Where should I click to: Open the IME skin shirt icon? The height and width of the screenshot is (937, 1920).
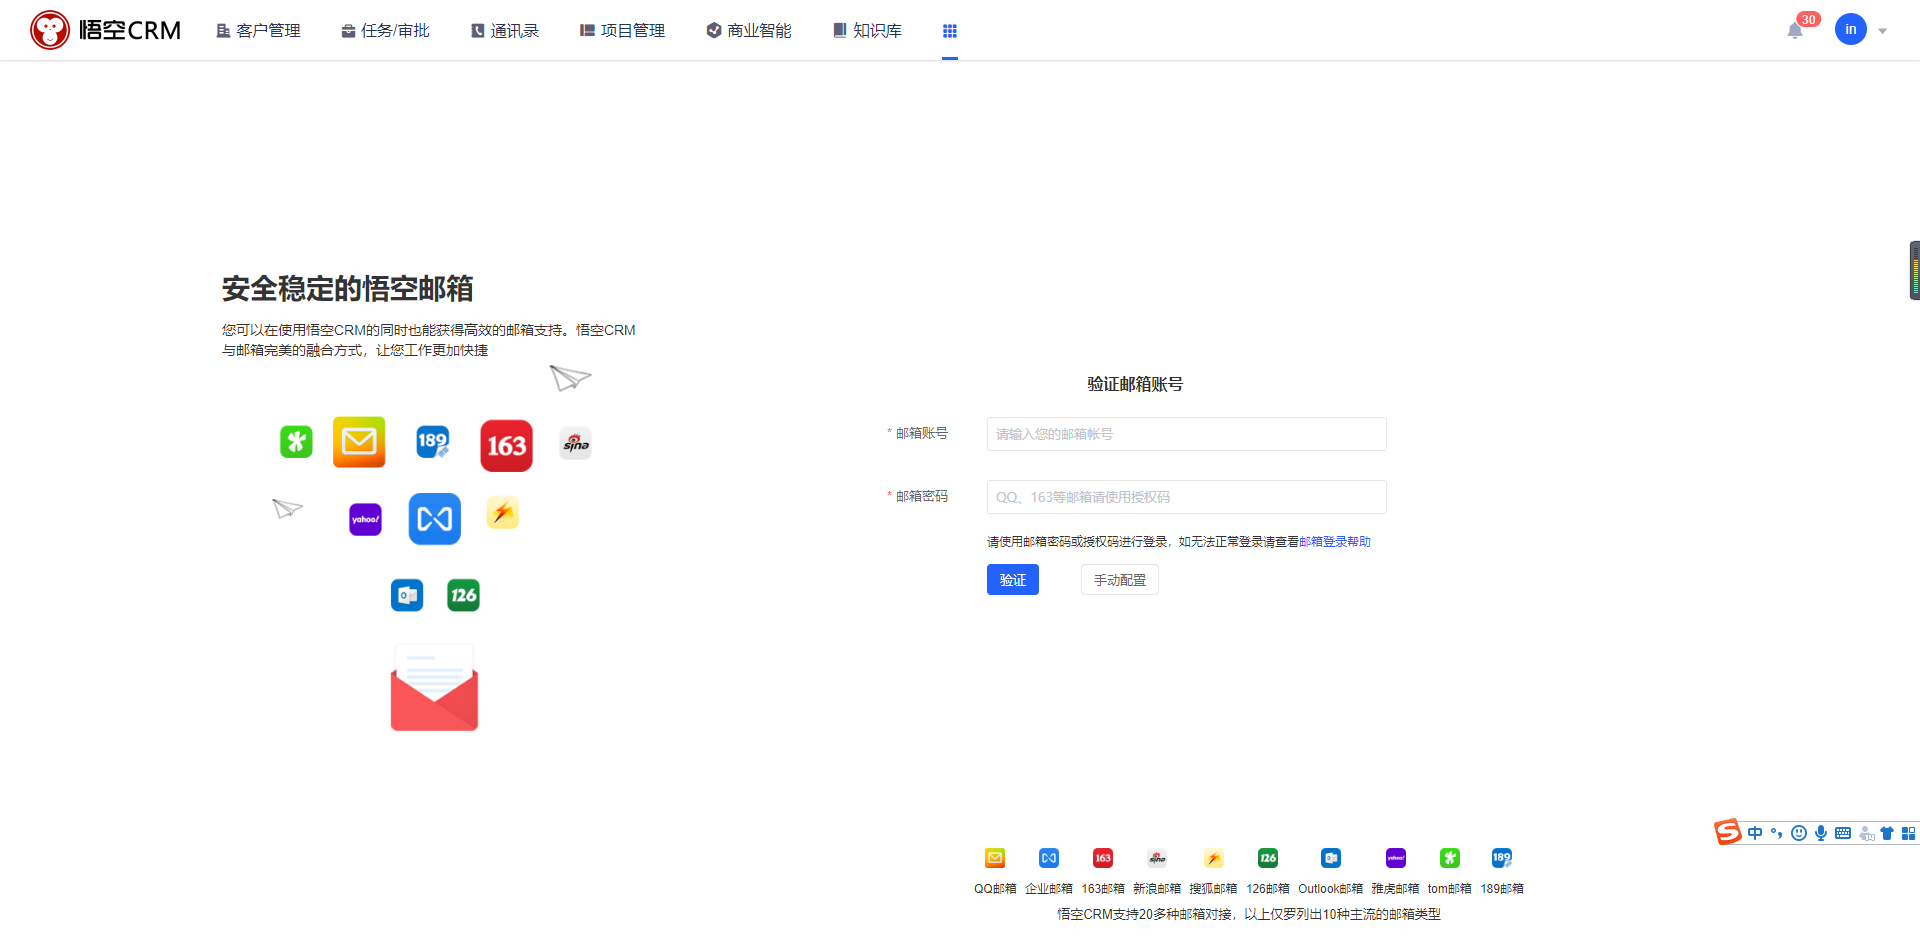tap(1887, 833)
